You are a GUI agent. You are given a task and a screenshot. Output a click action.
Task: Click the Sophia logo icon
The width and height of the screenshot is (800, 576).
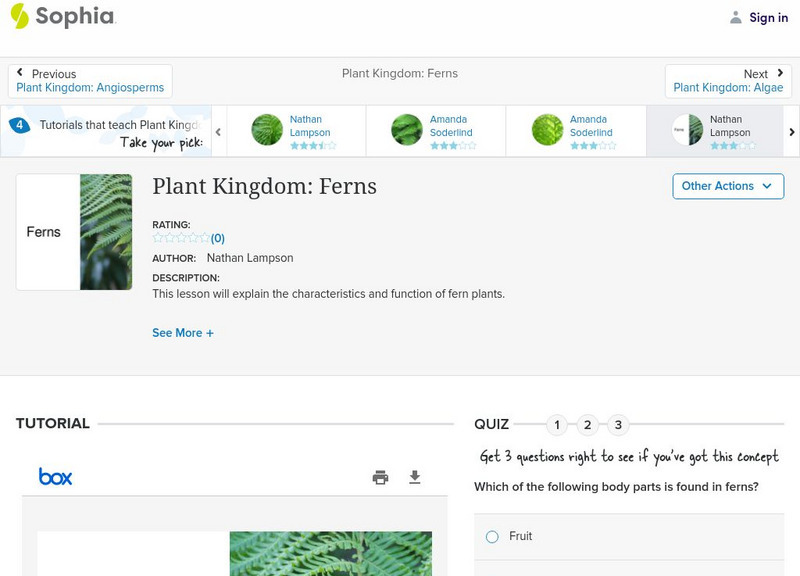pyautogui.click(x=19, y=16)
